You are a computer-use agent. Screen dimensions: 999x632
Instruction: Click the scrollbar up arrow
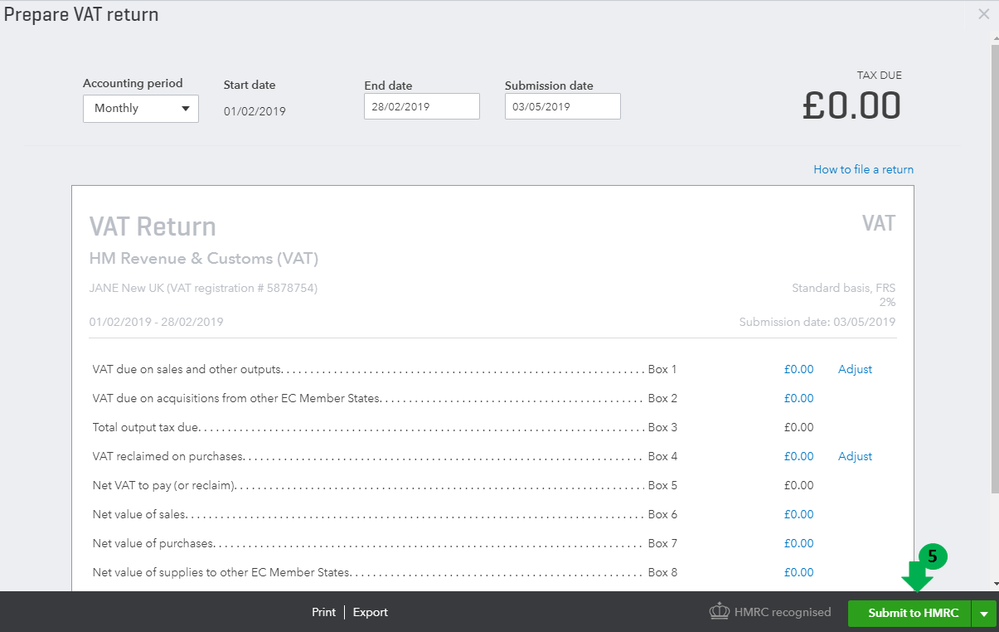click(x=995, y=38)
